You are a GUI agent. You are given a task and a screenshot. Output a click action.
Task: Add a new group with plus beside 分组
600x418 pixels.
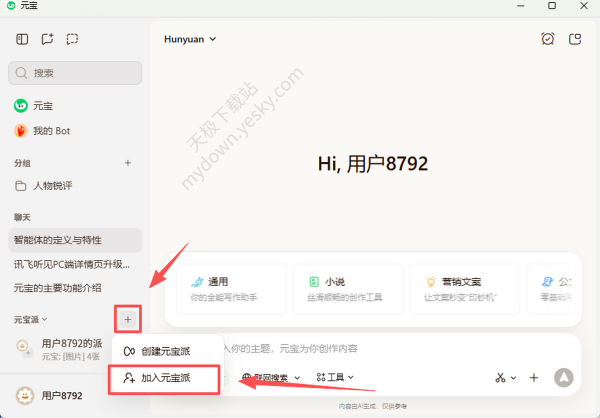[x=127, y=162]
